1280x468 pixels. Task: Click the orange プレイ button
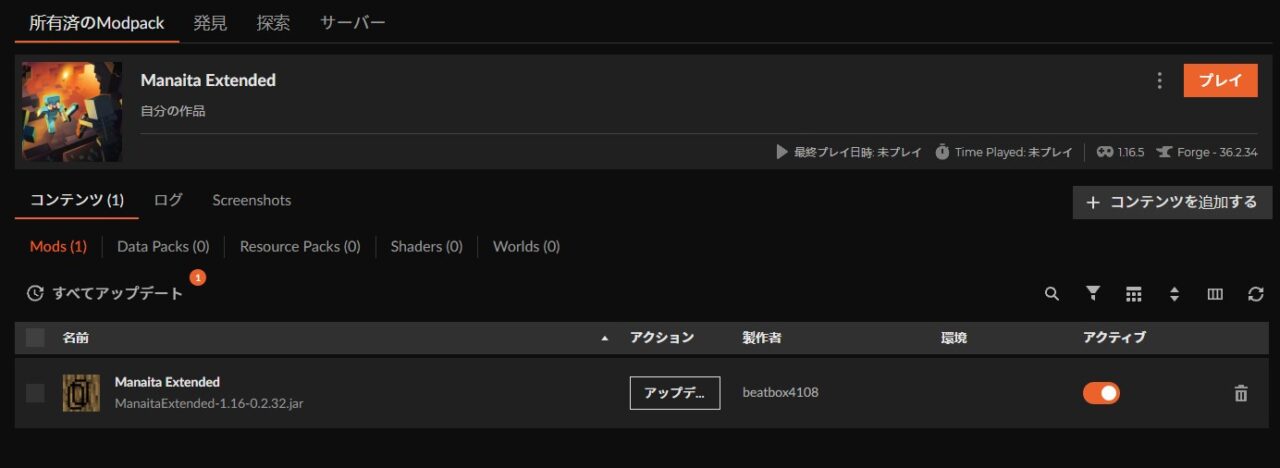tap(1220, 81)
